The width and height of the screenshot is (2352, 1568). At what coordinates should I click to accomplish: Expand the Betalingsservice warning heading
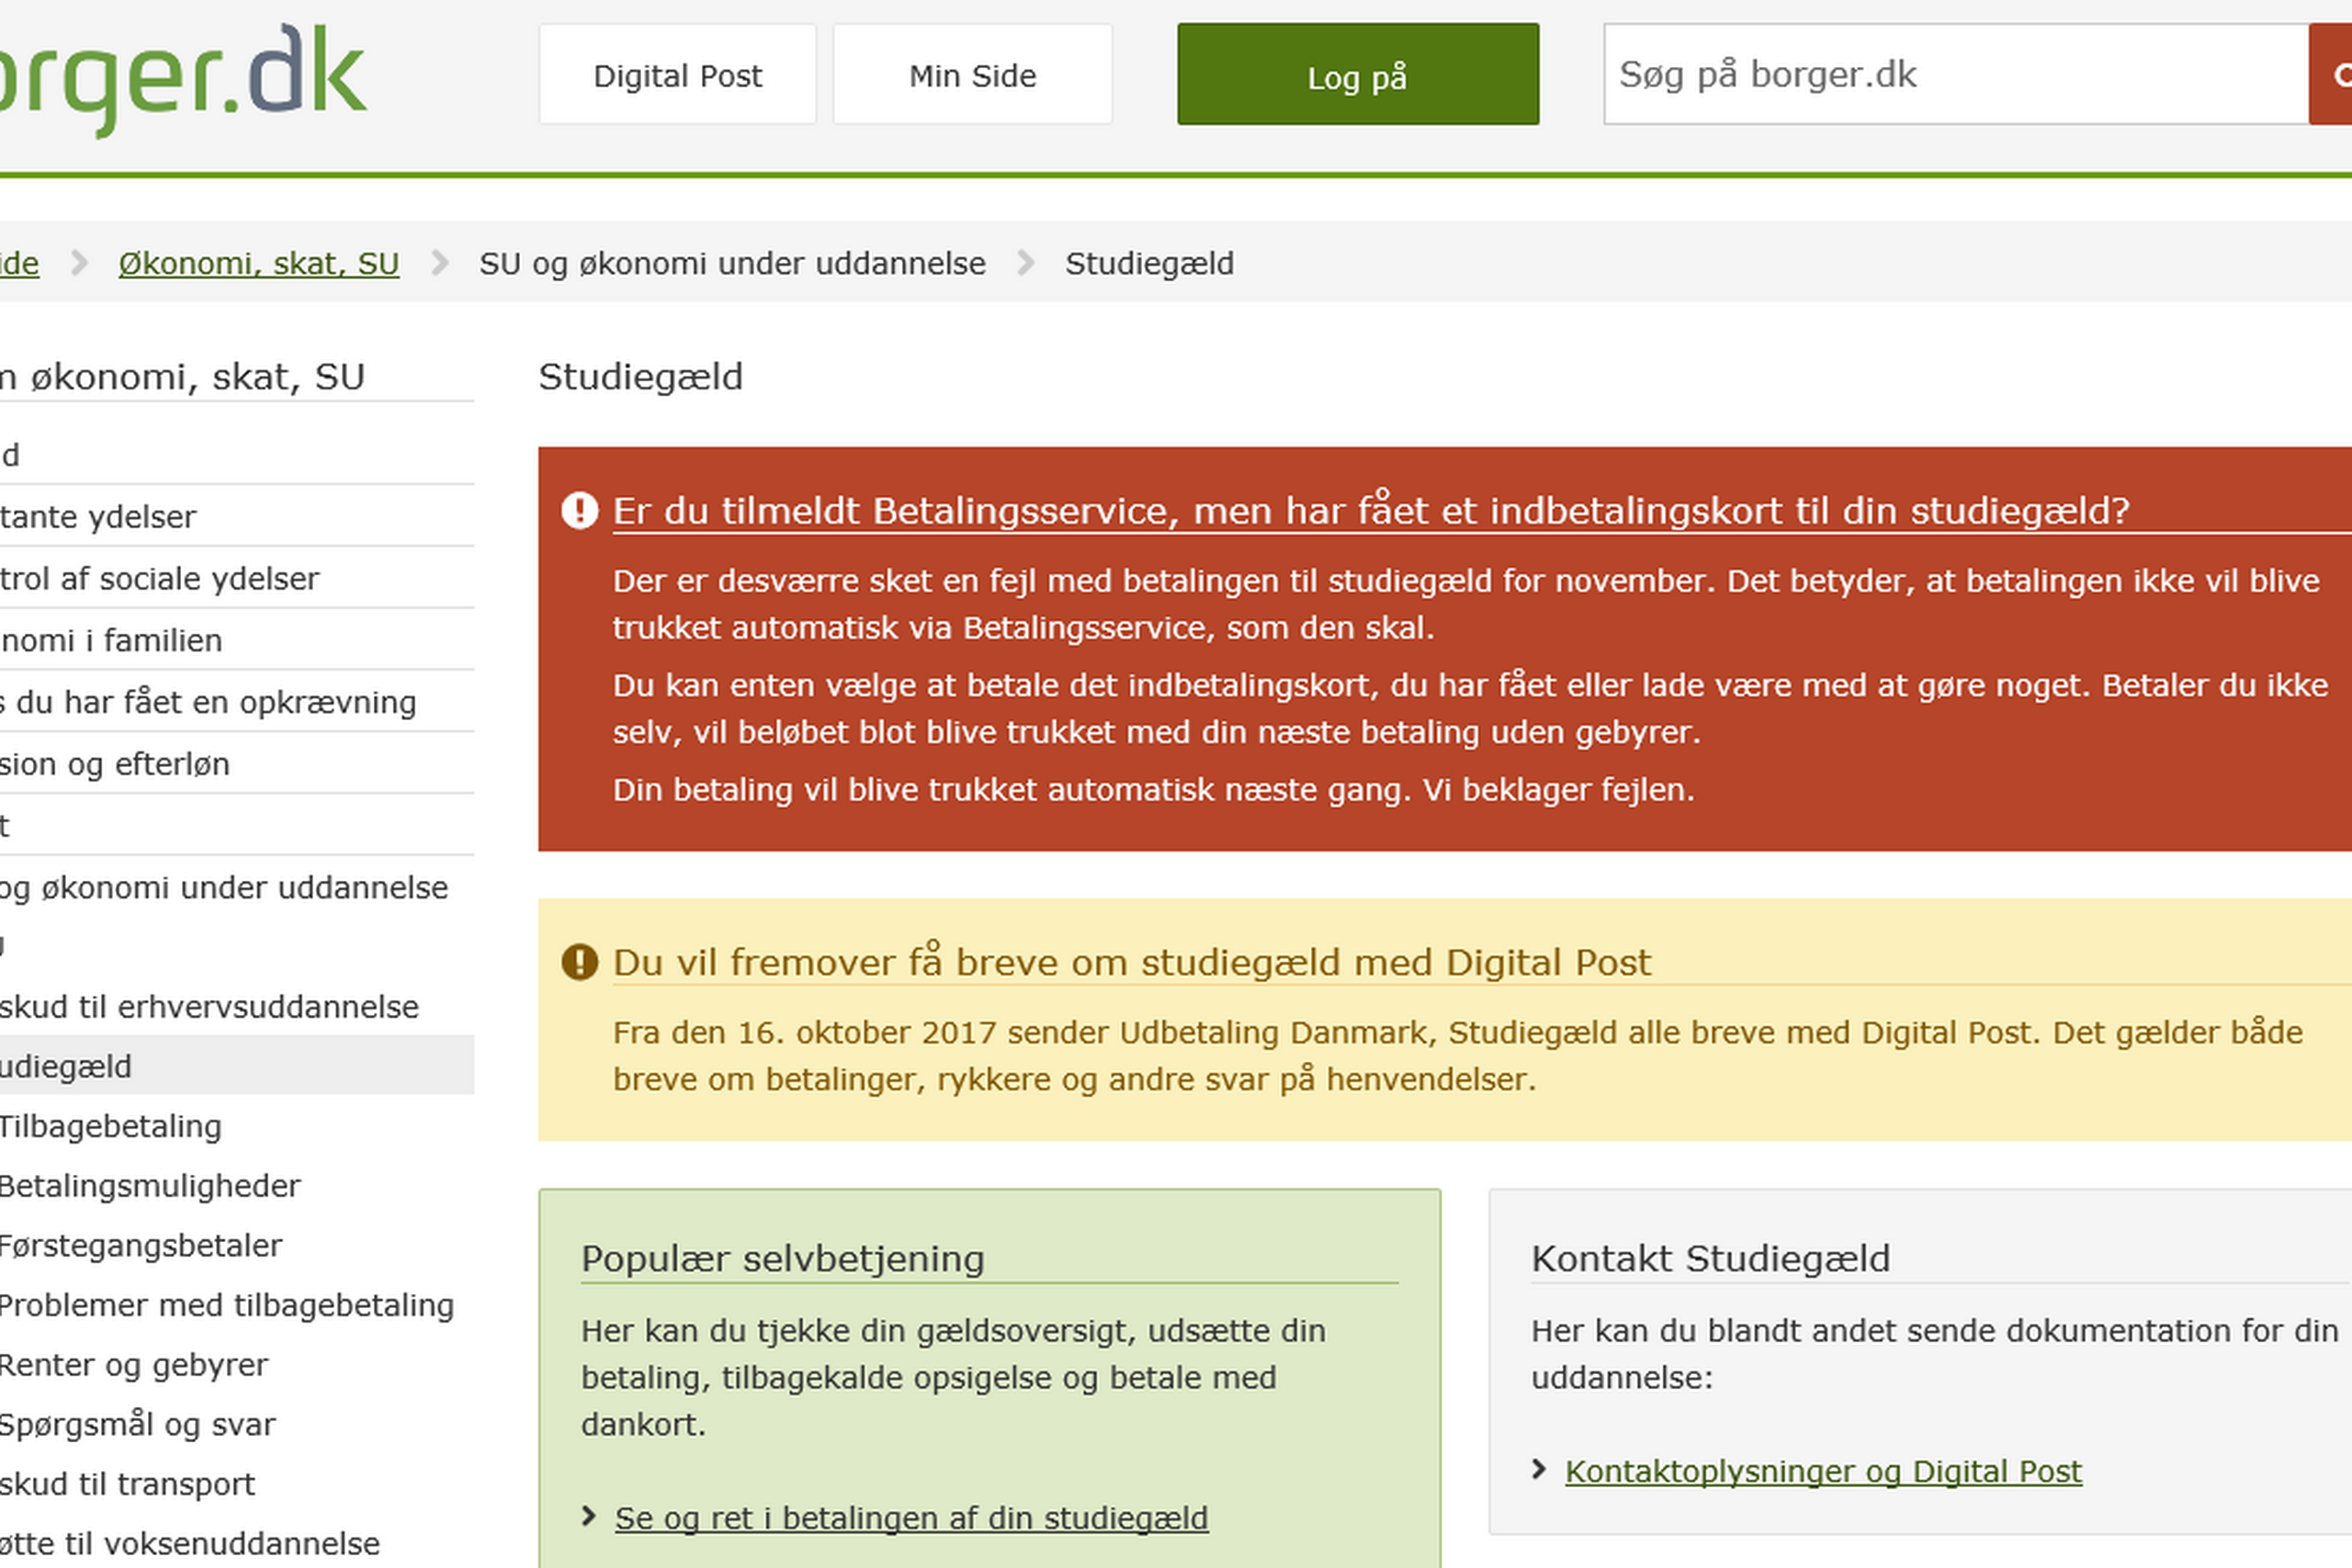point(1370,510)
